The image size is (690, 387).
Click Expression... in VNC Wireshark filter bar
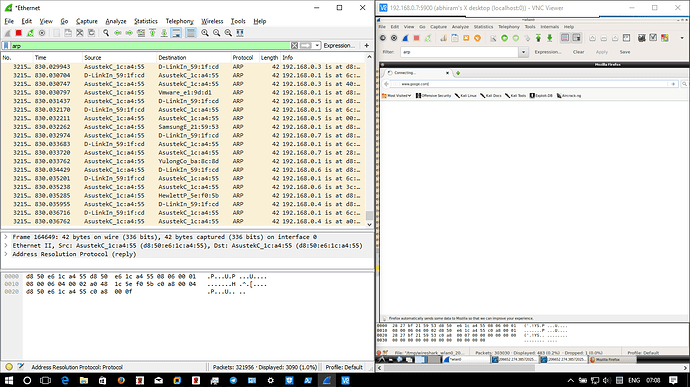[548, 52]
